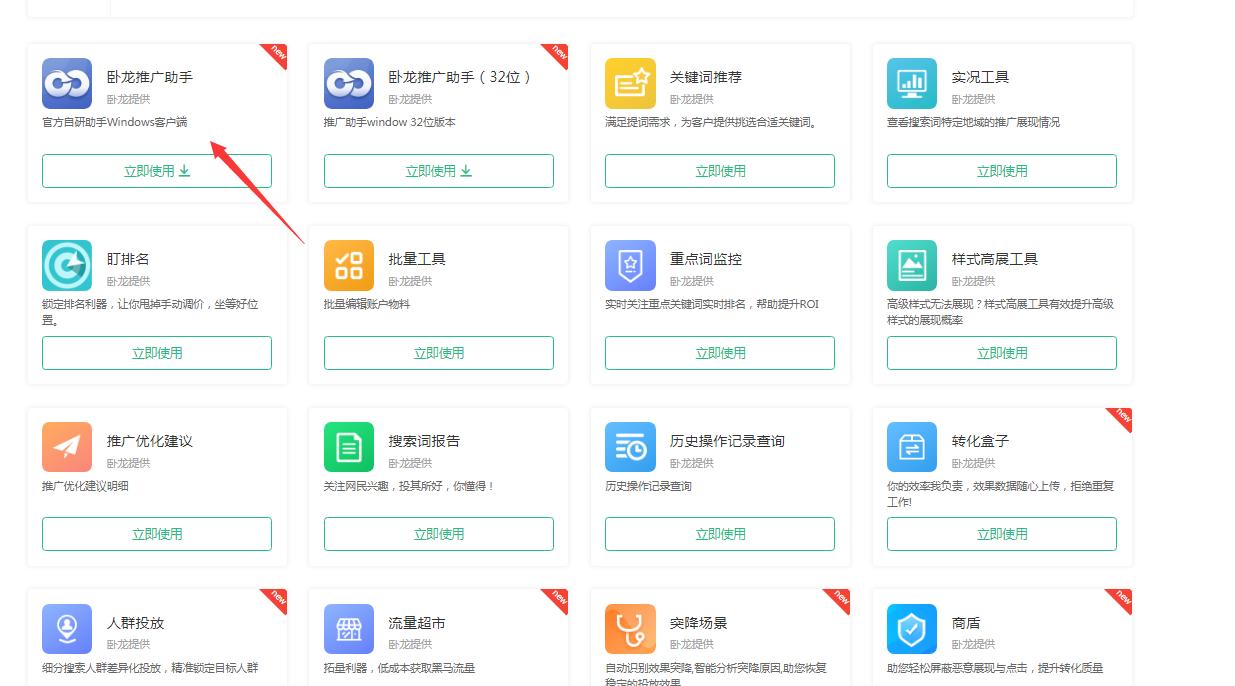Click the 样式高展工具 image icon
Screen dimensions: 1235x686
912,266
